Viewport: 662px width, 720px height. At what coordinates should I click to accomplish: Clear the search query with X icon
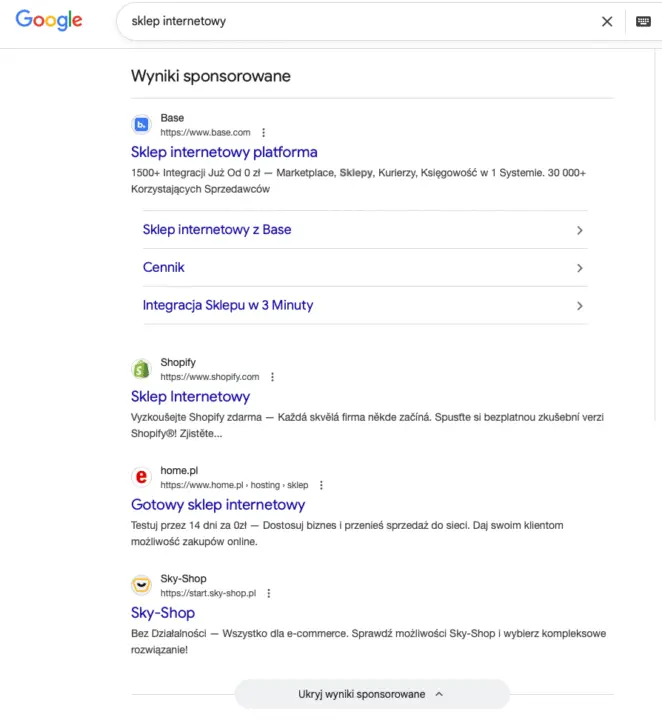(607, 21)
